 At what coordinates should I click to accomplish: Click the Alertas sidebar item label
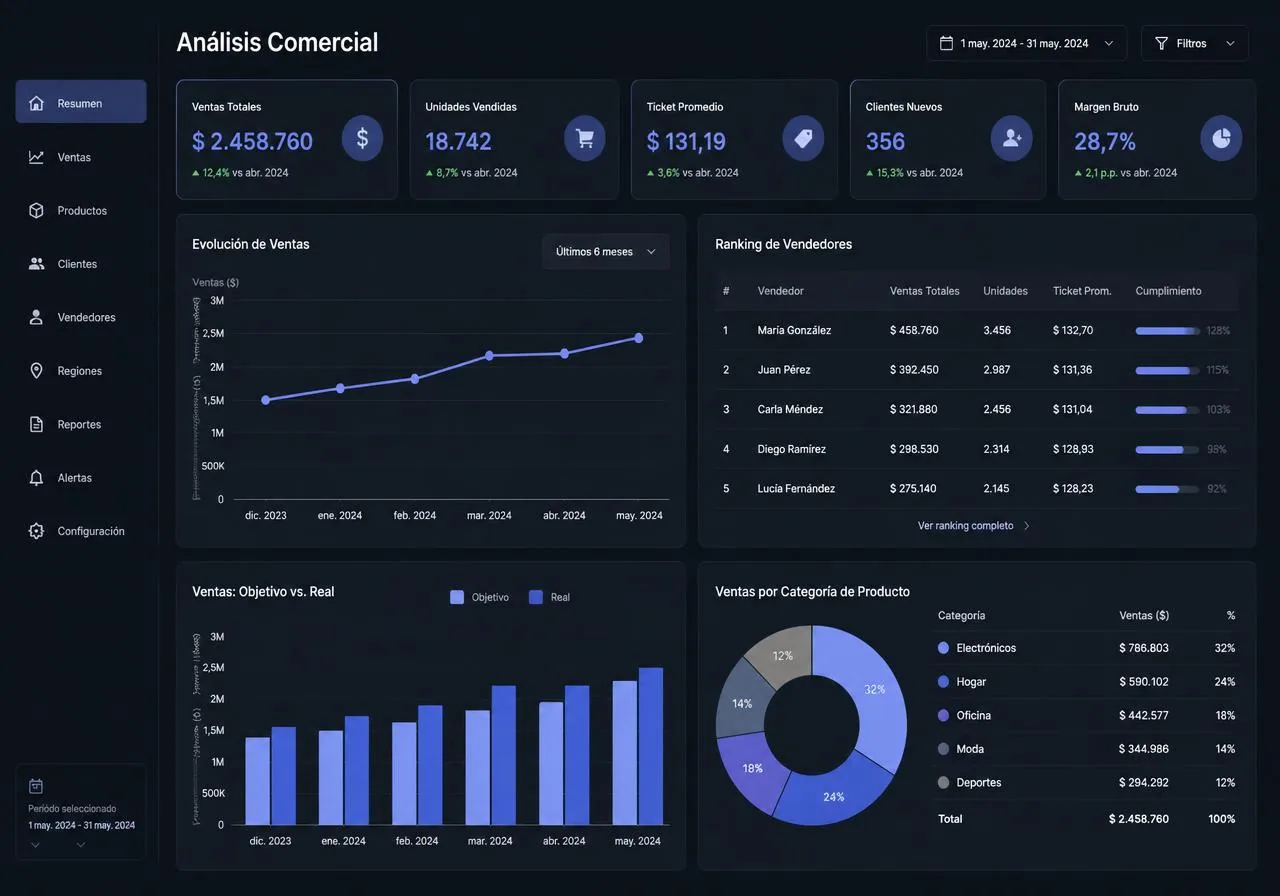75,478
